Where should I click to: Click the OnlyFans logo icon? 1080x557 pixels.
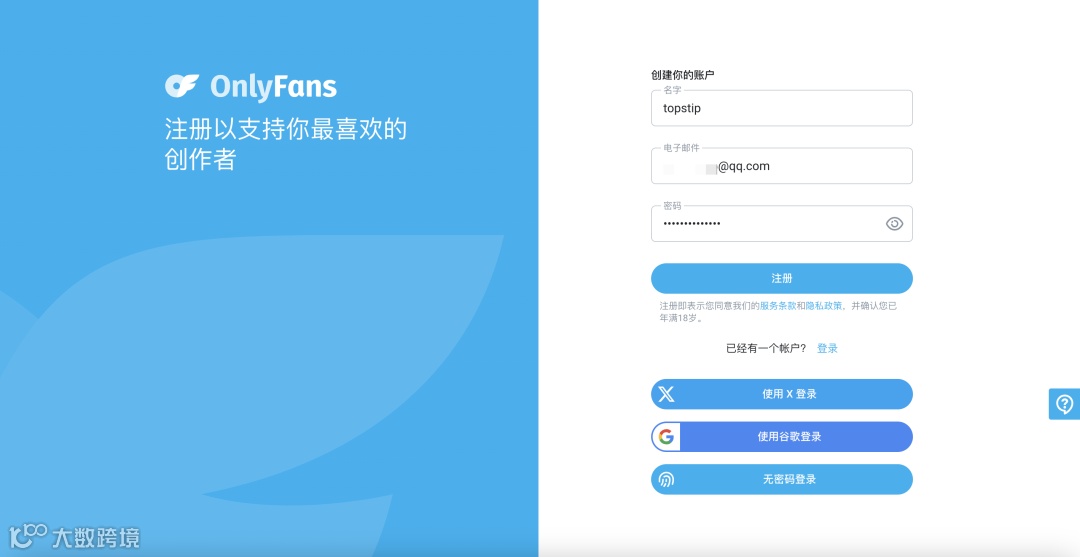[x=182, y=85]
